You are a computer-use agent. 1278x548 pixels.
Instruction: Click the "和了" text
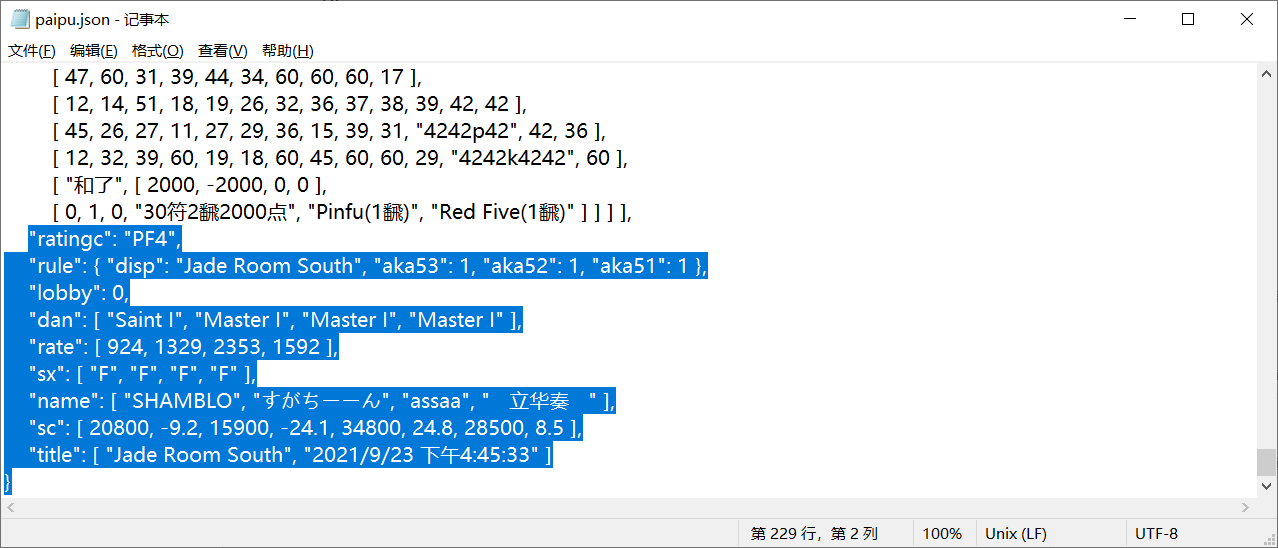coord(93,185)
